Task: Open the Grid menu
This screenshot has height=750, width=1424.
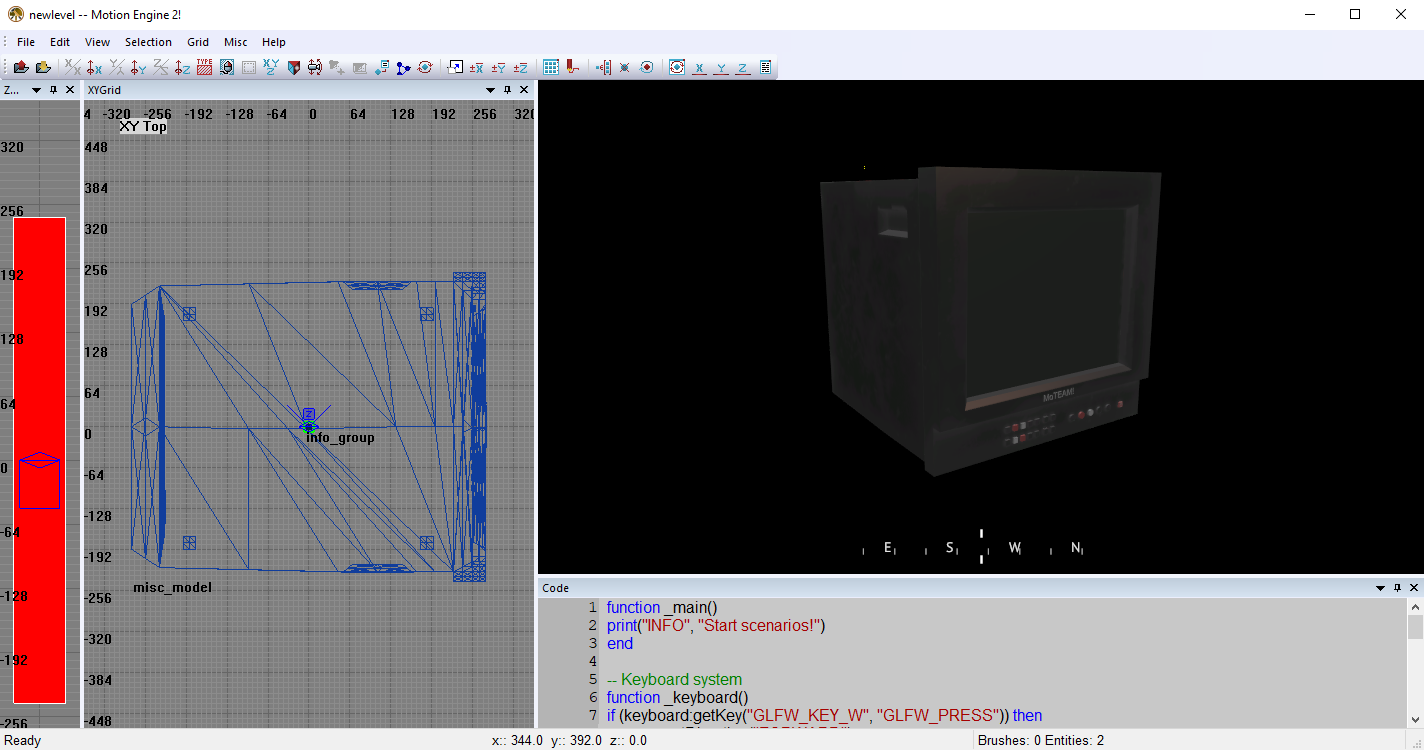Action: tap(198, 42)
